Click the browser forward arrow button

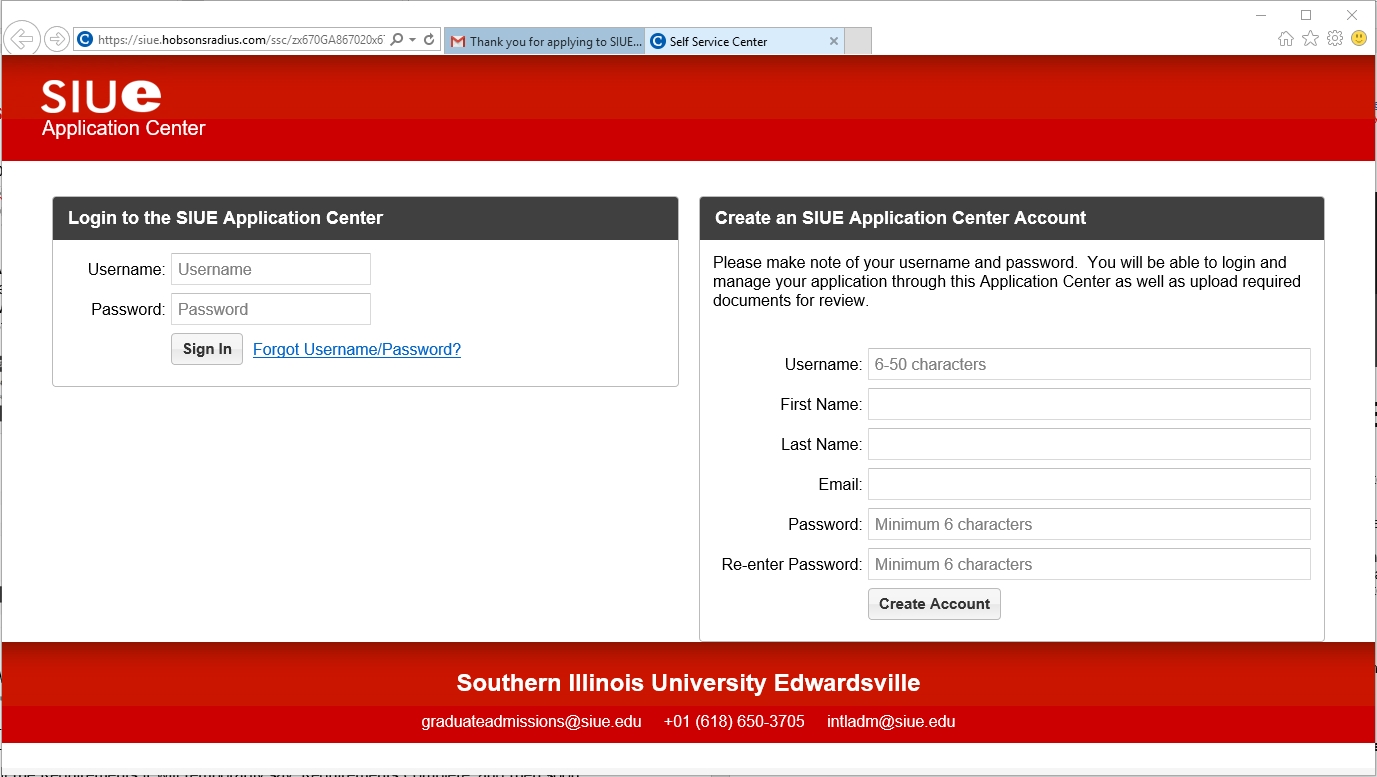pyautogui.click(x=57, y=39)
